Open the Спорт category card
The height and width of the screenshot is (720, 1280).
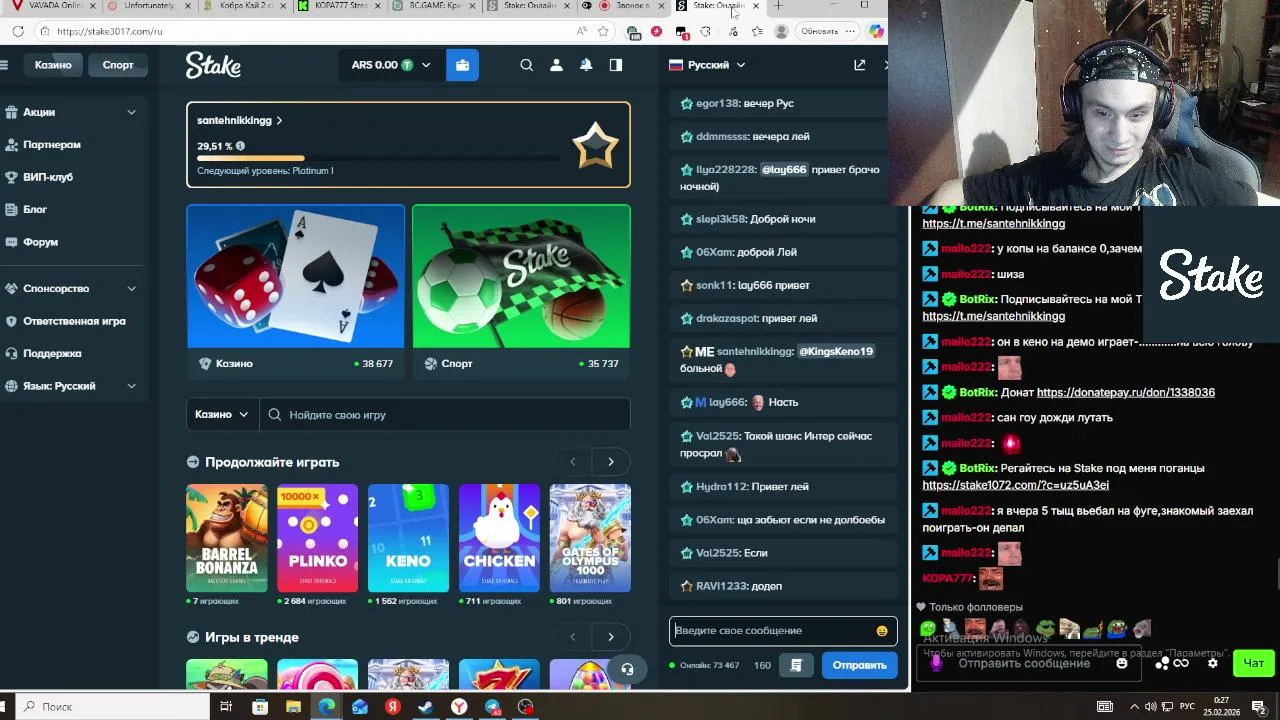pos(521,292)
